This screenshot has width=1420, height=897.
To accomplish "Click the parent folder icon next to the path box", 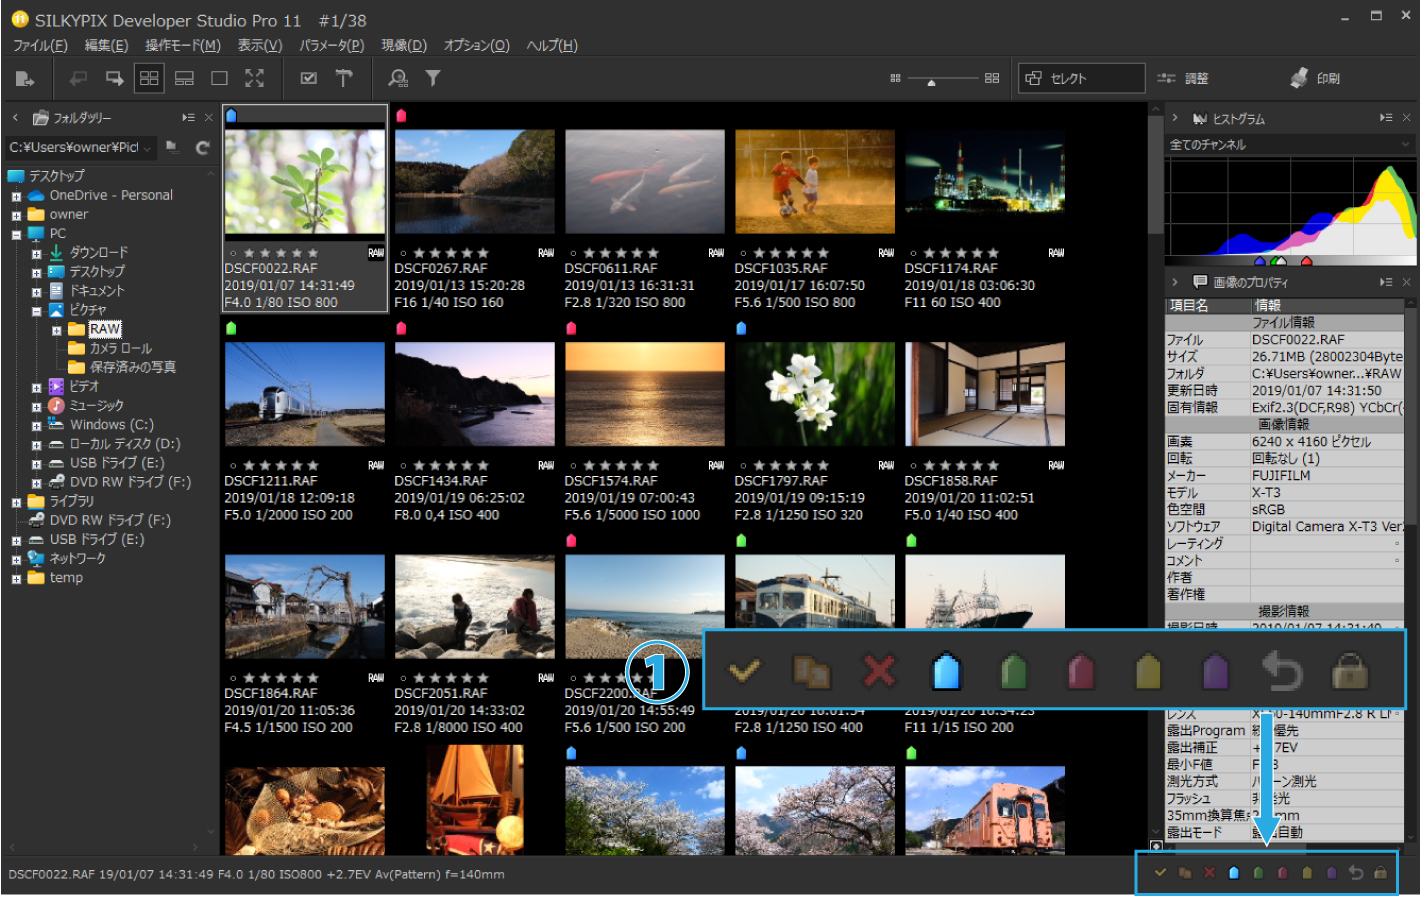I will [x=172, y=147].
